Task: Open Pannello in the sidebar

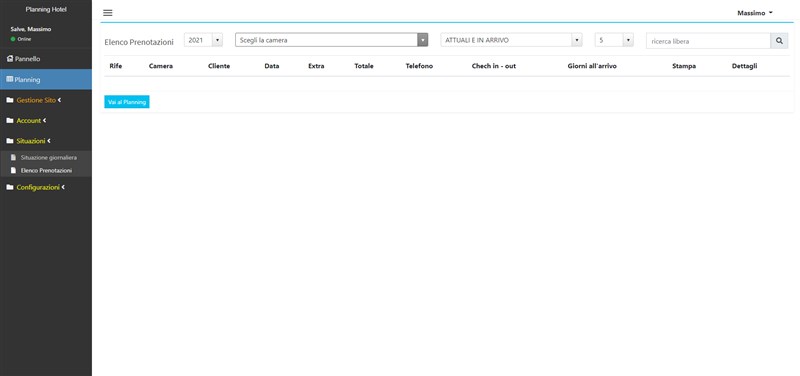Action: (x=46, y=59)
